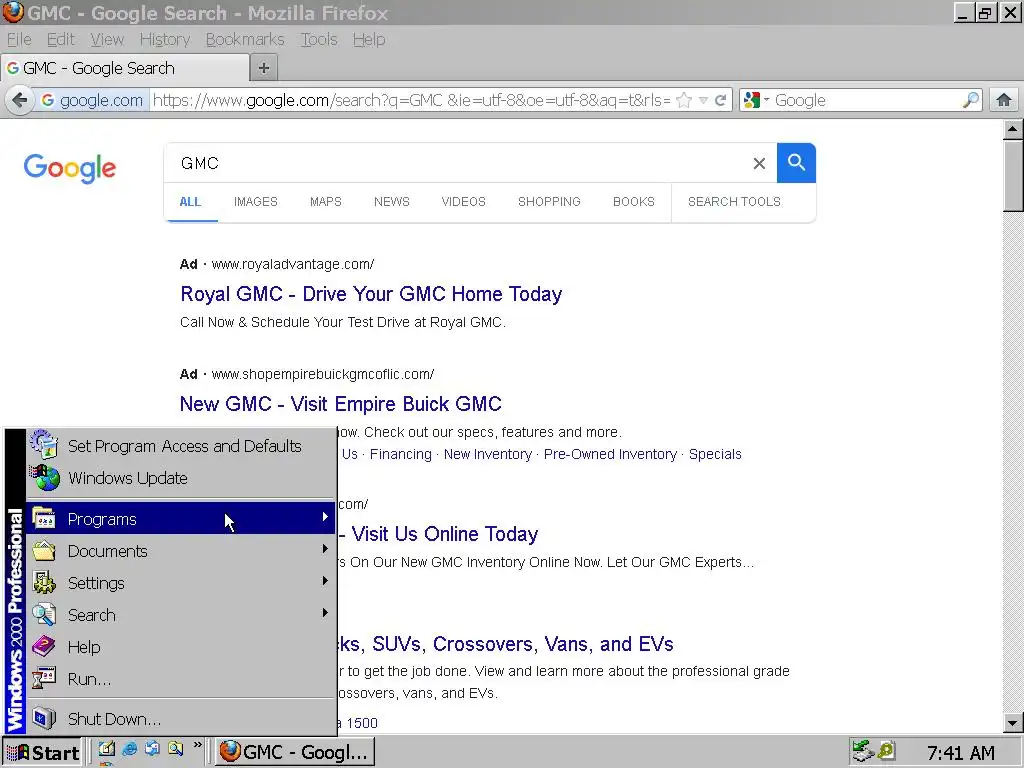Click the Set Program Access and Defaults icon

pyautogui.click(x=44, y=445)
